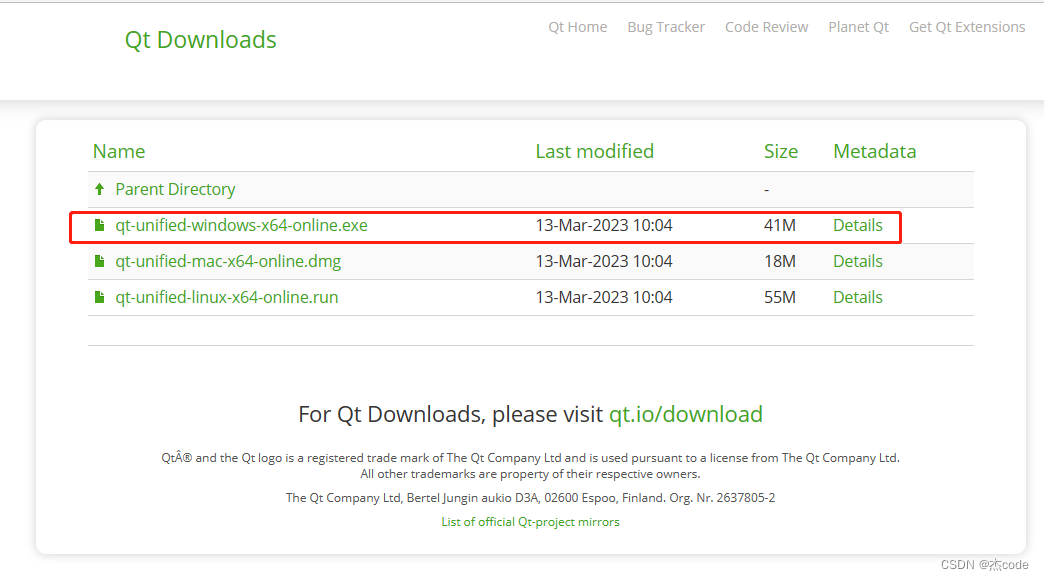
Task: Click the file icon for the windows exe
Action: [100, 225]
